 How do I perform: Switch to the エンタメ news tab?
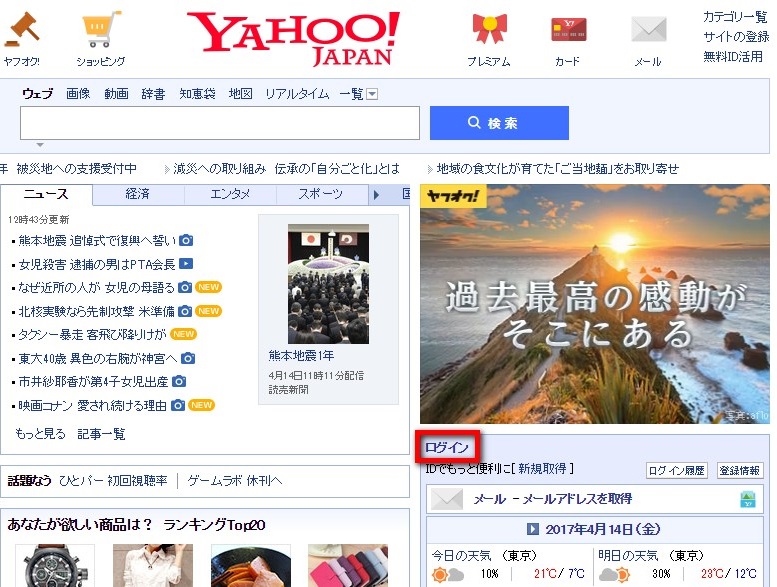[230, 194]
